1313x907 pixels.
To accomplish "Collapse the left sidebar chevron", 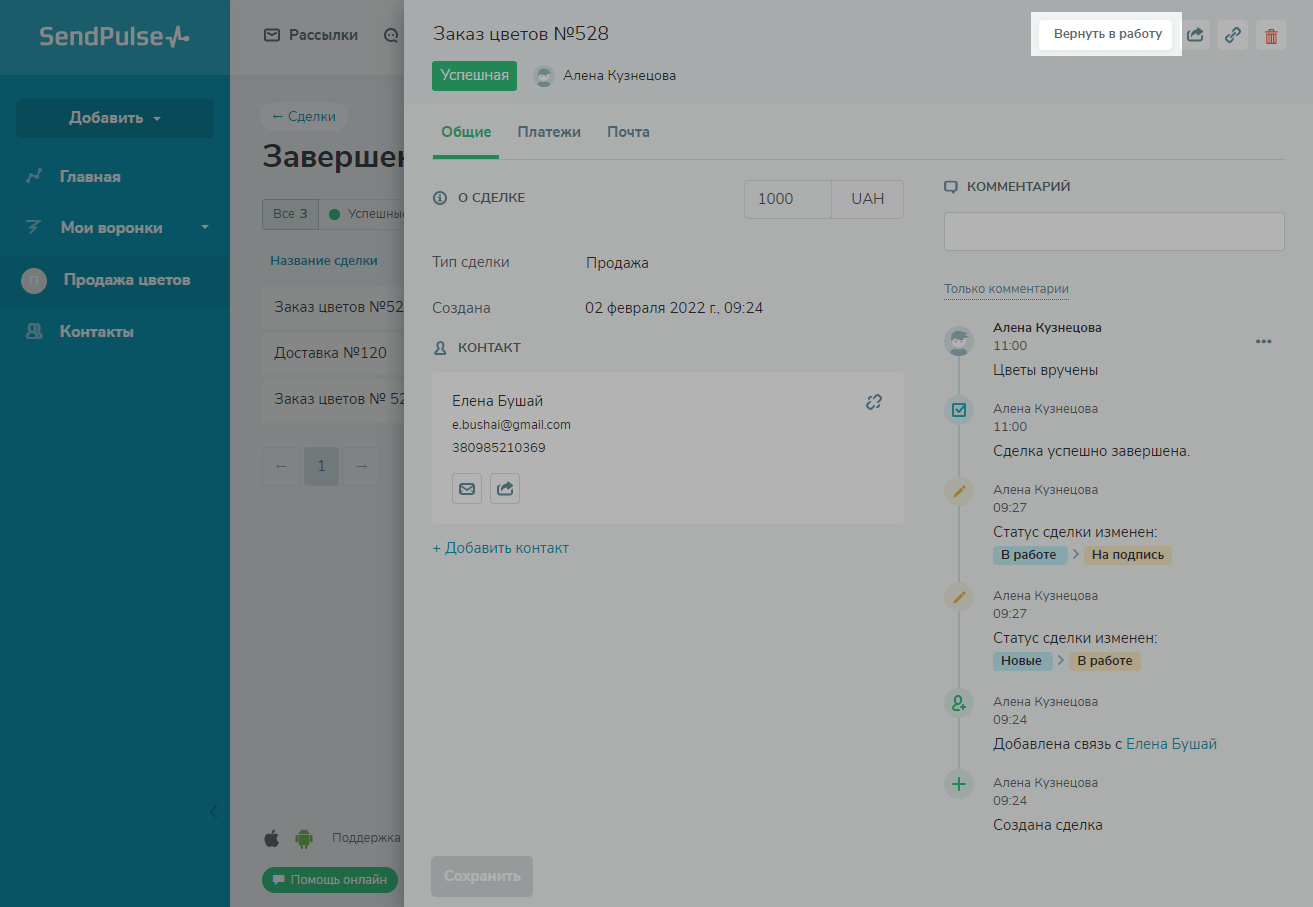I will point(213,811).
